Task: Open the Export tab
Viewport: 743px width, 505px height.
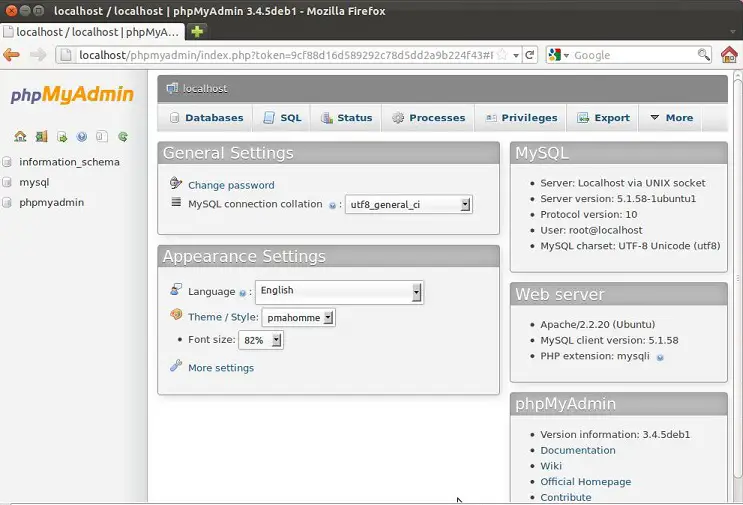Action: click(603, 117)
